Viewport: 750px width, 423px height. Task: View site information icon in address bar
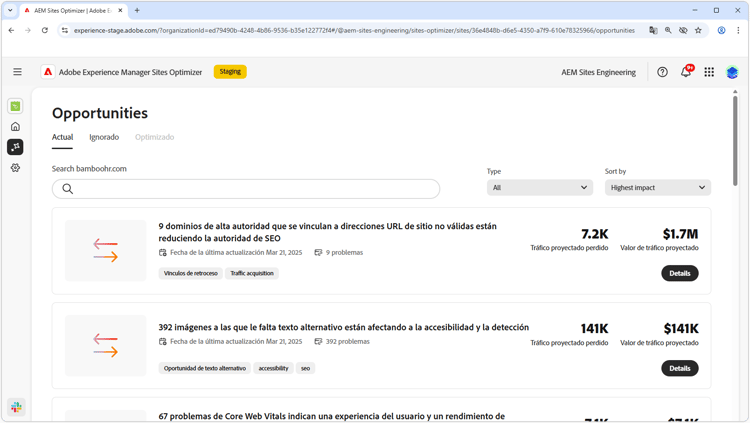(x=65, y=30)
